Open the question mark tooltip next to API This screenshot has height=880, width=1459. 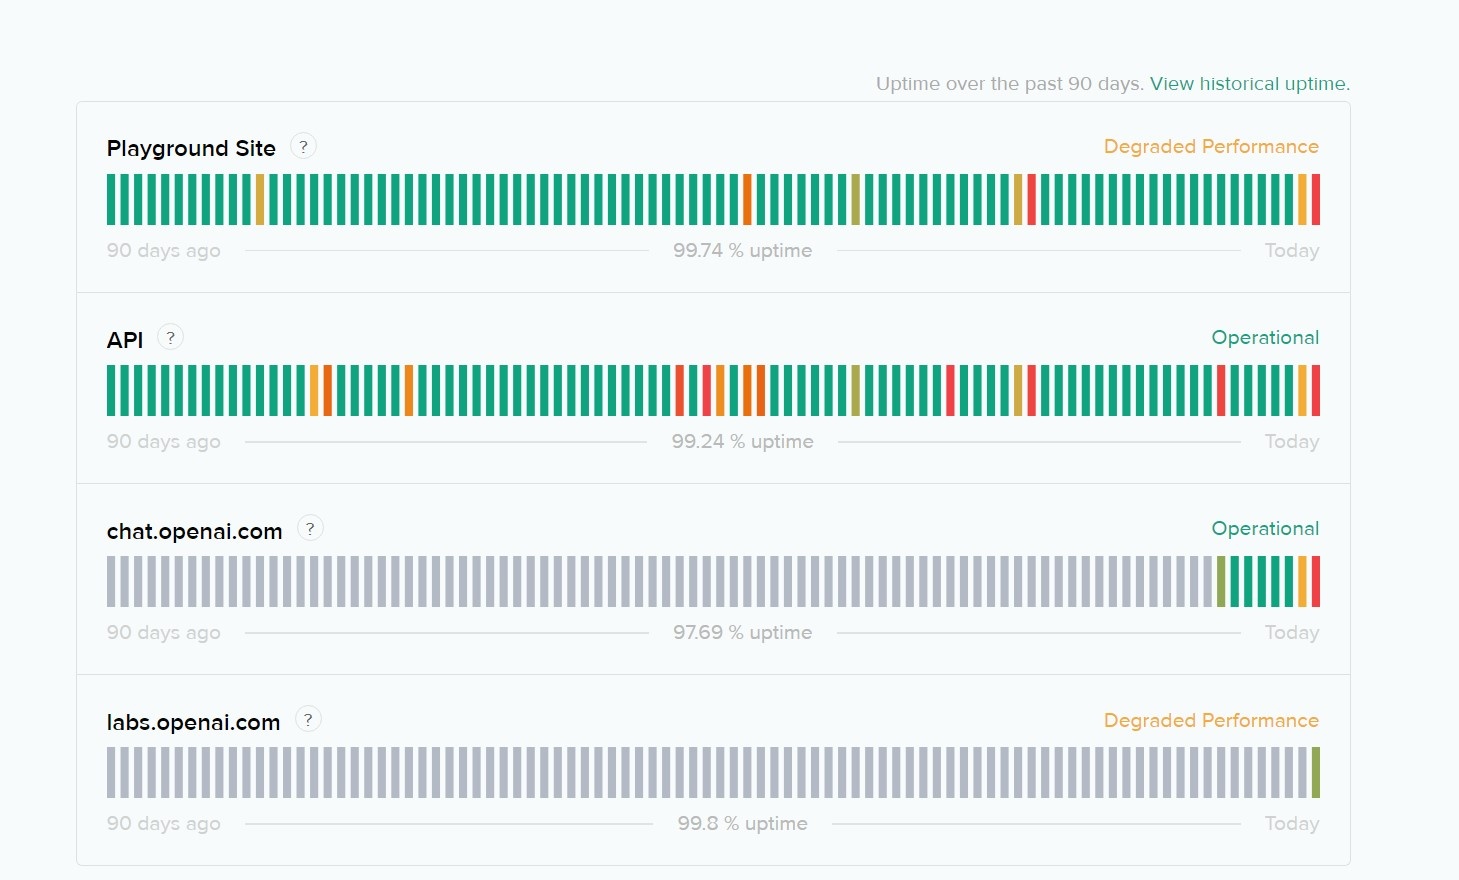(x=171, y=338)
